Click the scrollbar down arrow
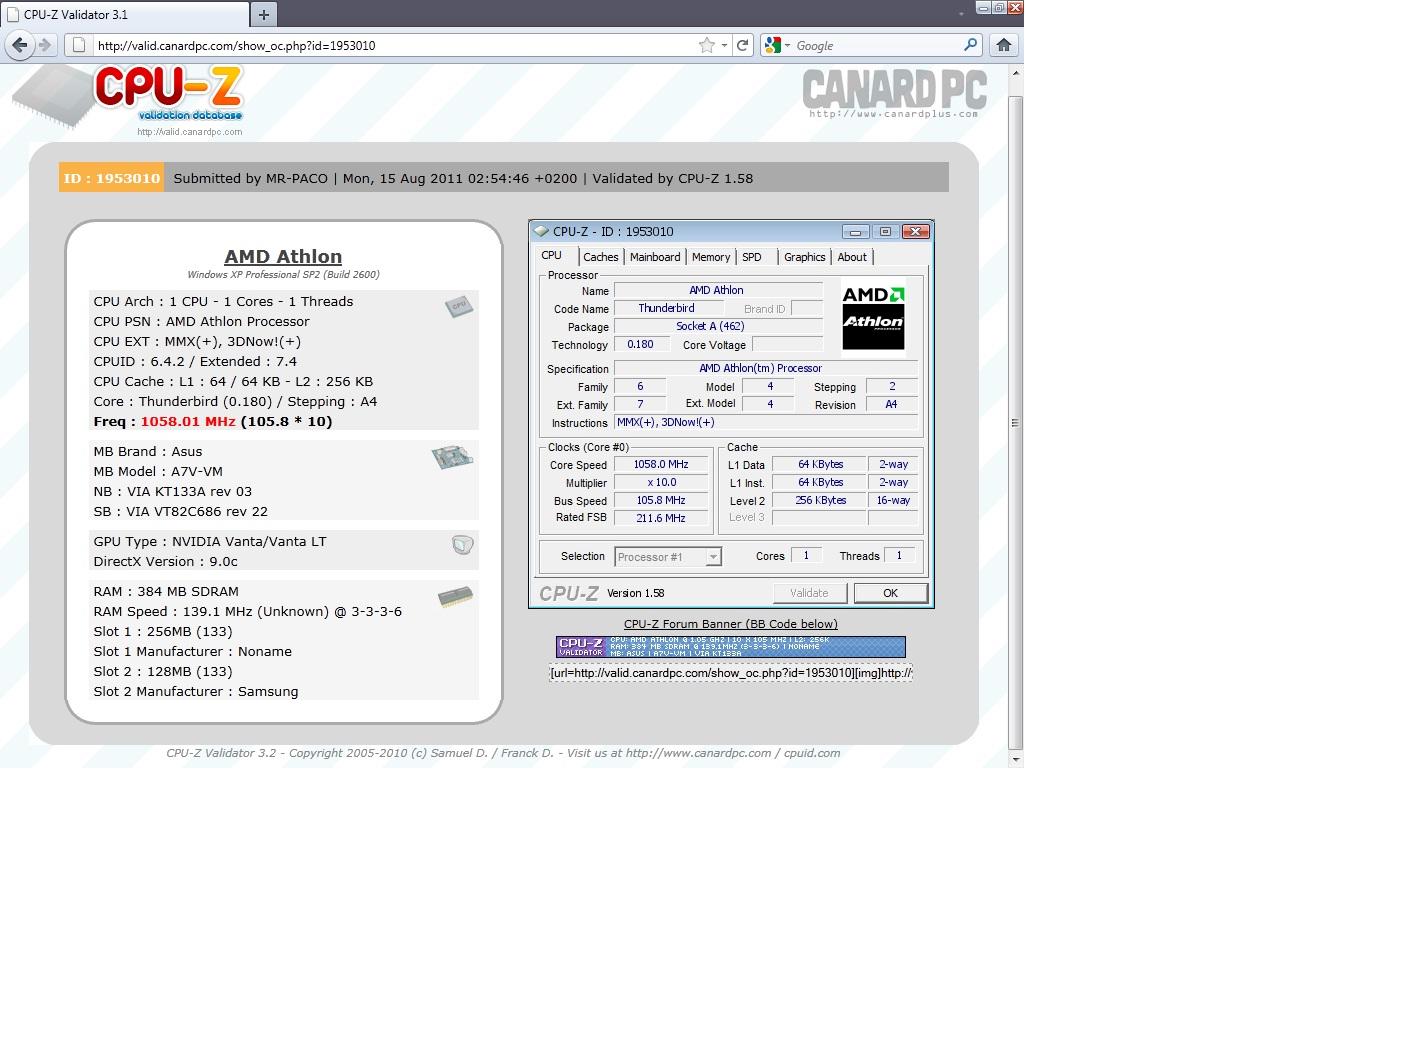The image size is (1408, 1056). [x=1015, y=759]
